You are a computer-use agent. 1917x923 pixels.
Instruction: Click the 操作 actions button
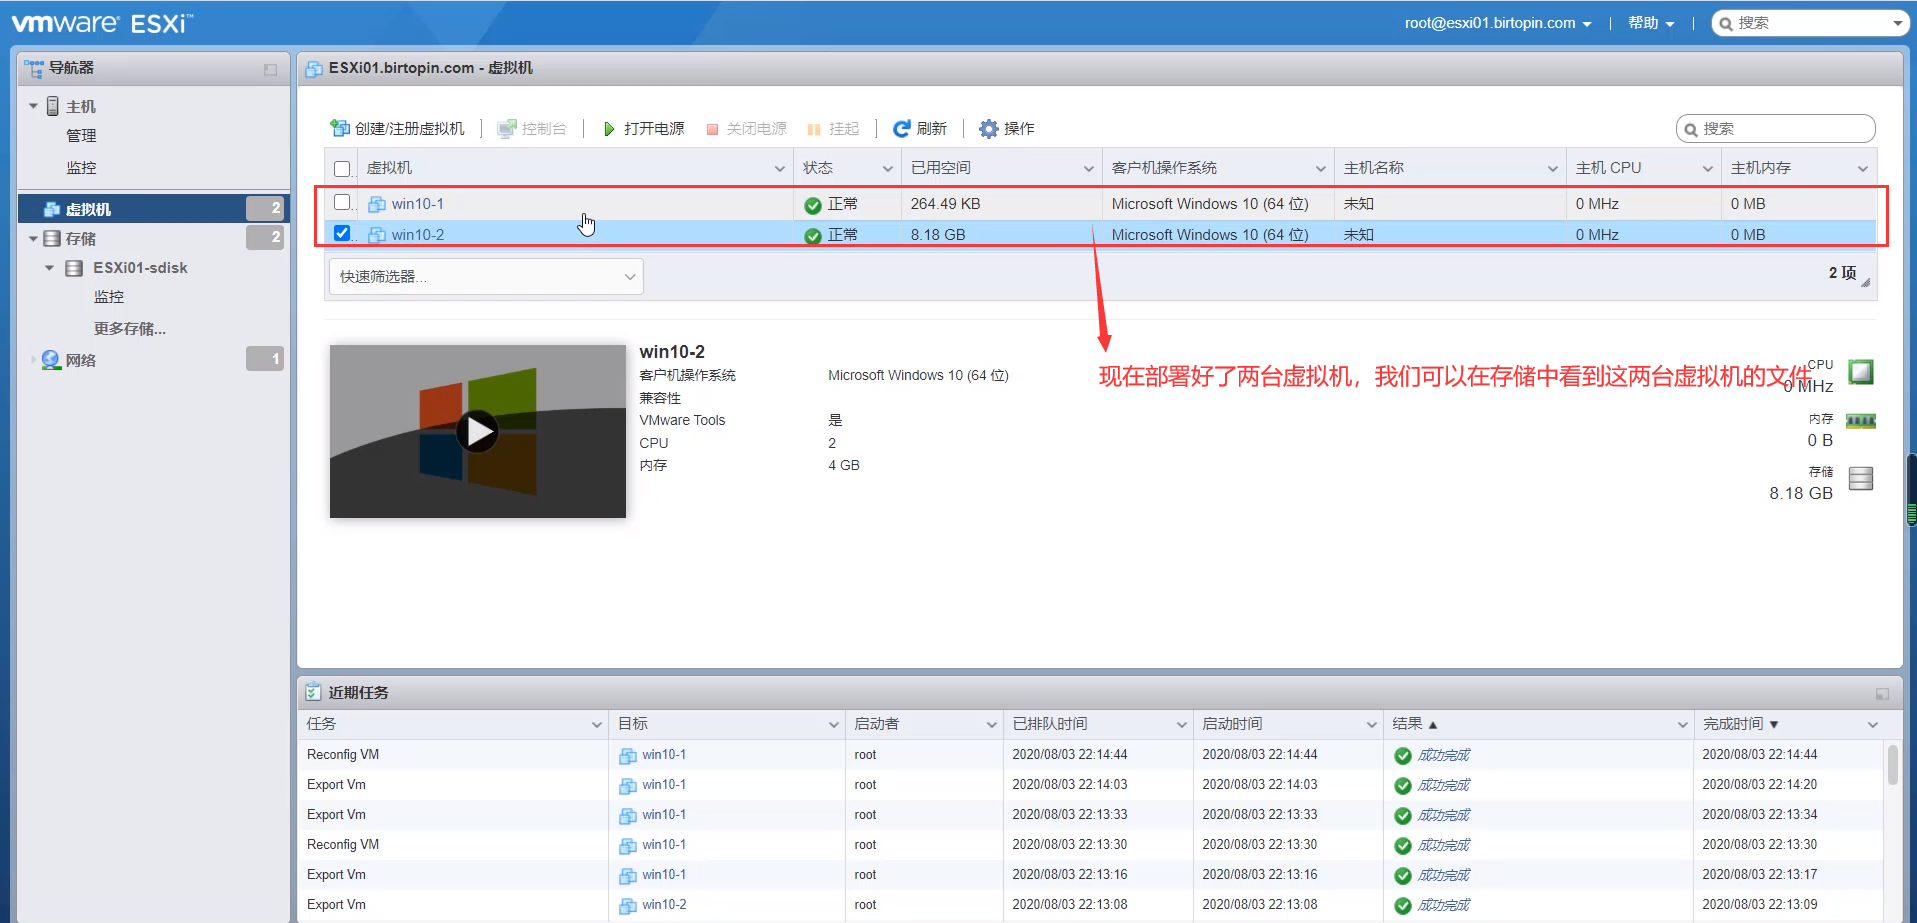coord(1007,129)
